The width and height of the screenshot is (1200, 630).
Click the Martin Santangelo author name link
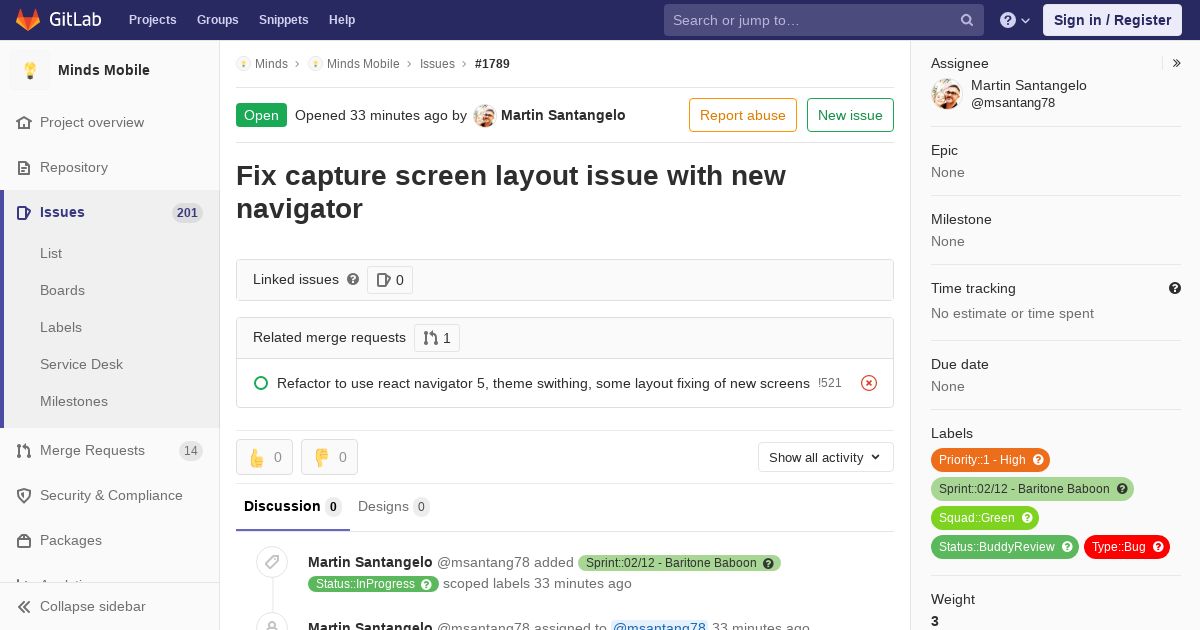(x=563, y=115)
